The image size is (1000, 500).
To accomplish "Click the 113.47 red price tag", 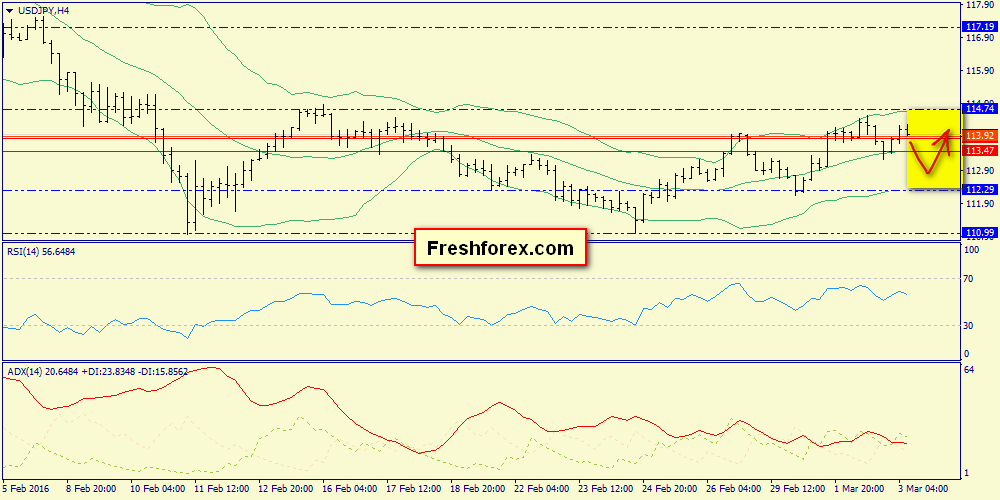I will click(979, 151).
